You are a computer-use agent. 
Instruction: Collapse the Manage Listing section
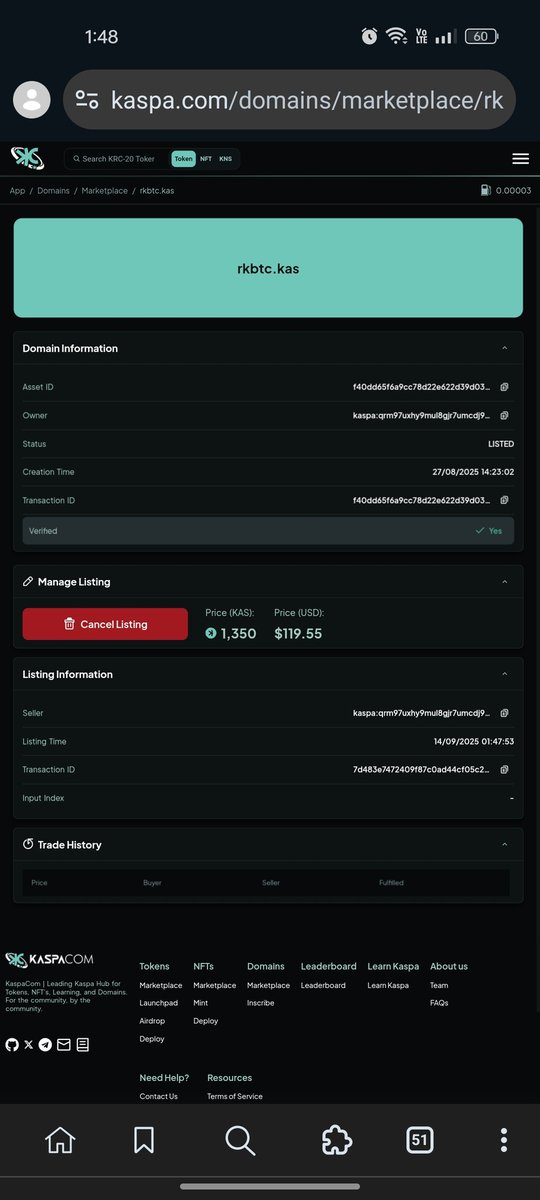pyautogui.click(x=504, y=581)
